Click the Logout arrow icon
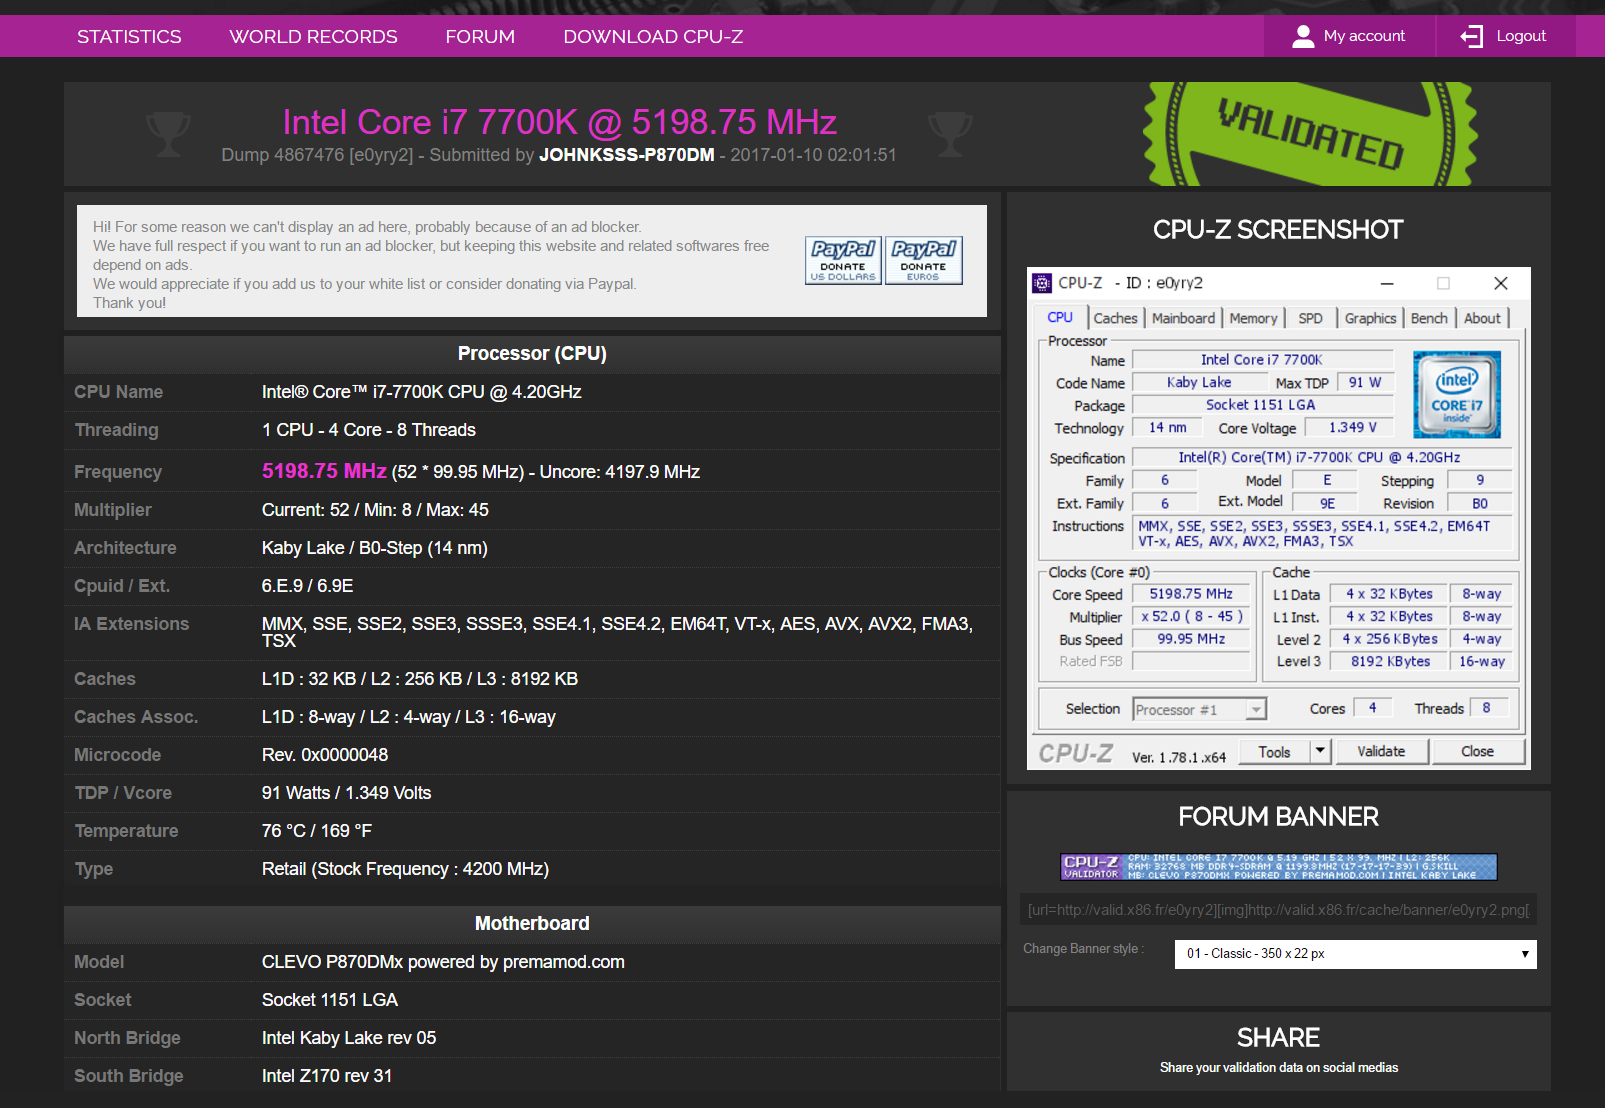The image size is (1605, 1108). pos(1471,36)
